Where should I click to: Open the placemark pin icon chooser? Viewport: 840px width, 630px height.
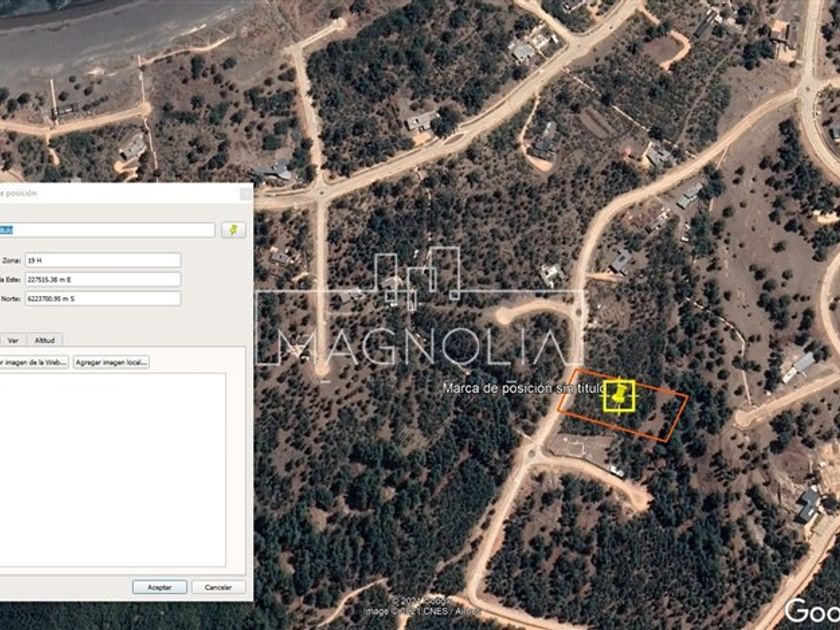tap(234, 230)
